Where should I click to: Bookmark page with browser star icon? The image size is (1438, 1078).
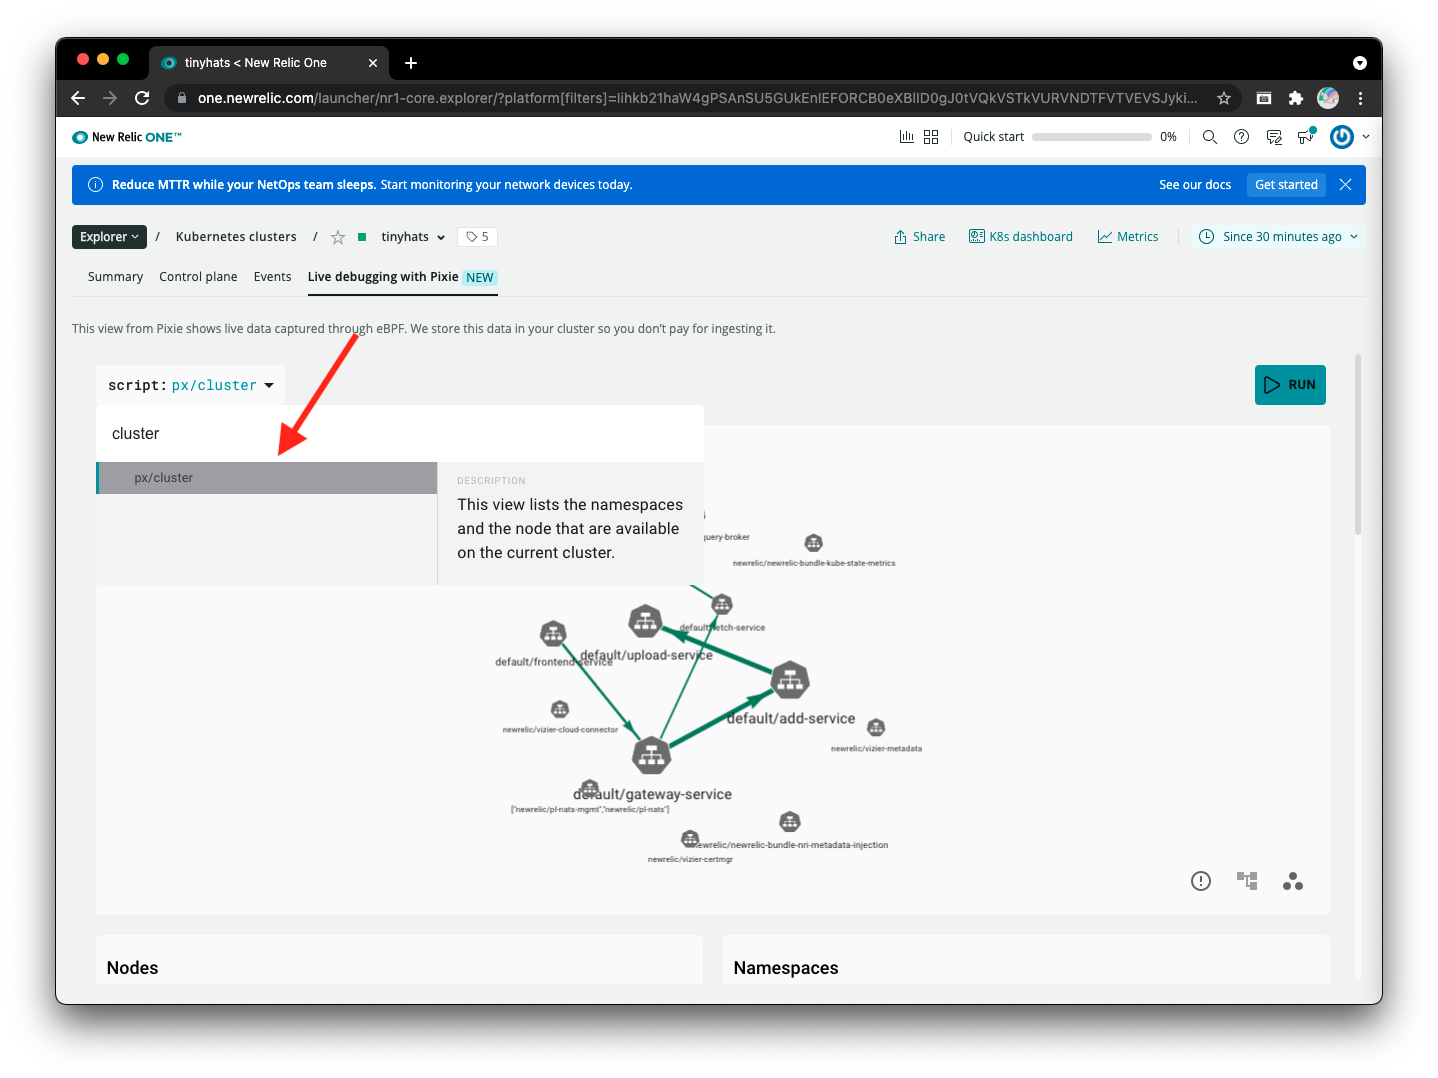1223,98
